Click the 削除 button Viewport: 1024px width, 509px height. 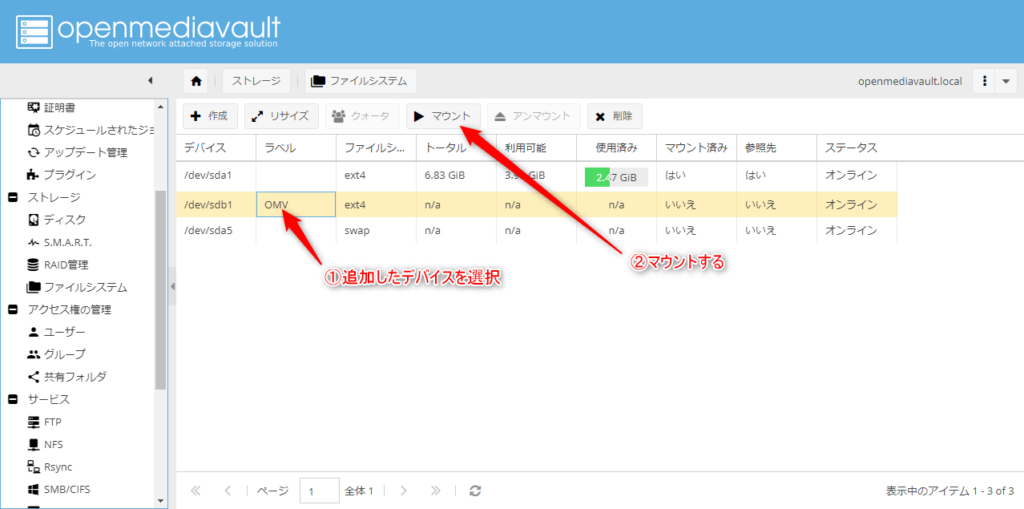[614, 116]
